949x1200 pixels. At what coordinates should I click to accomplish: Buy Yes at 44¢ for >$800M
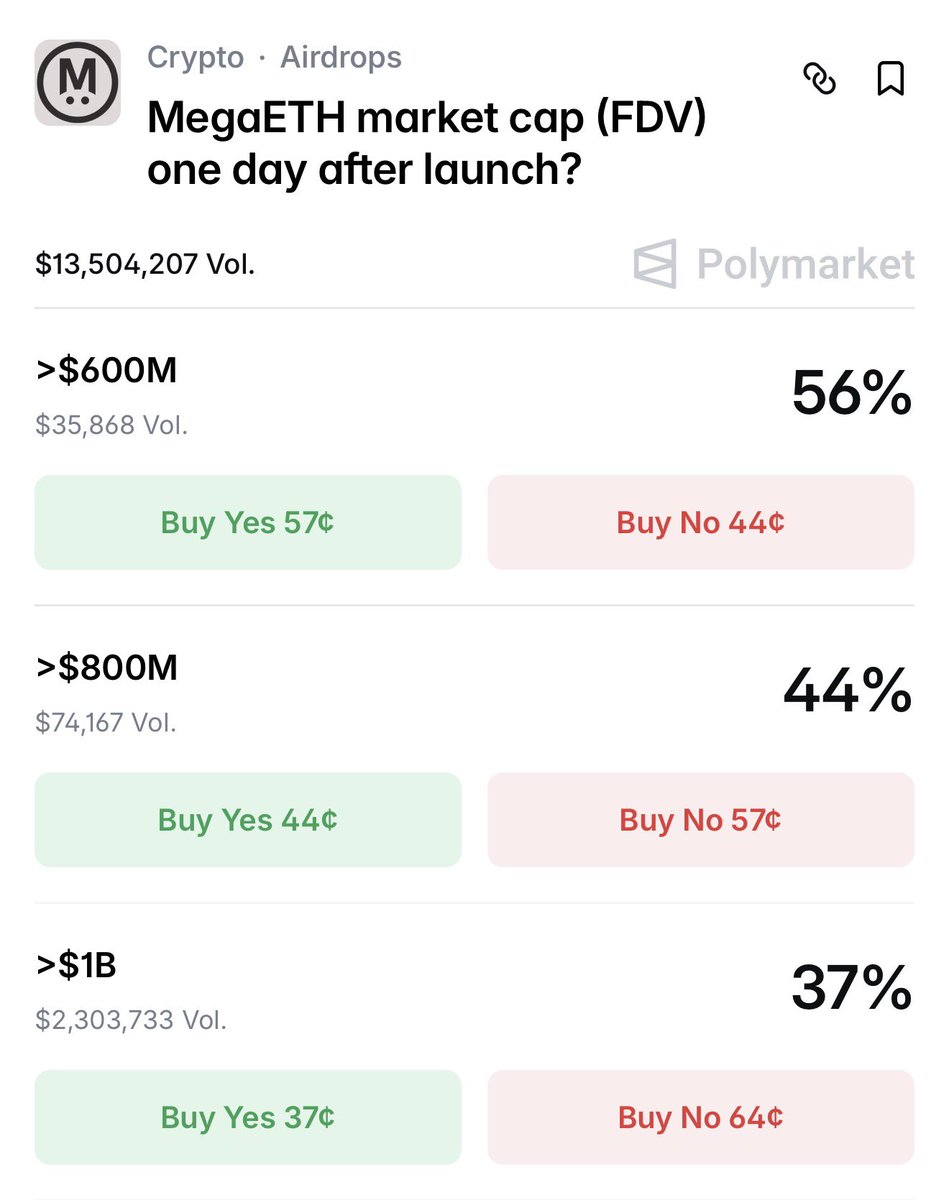(248, 820)
